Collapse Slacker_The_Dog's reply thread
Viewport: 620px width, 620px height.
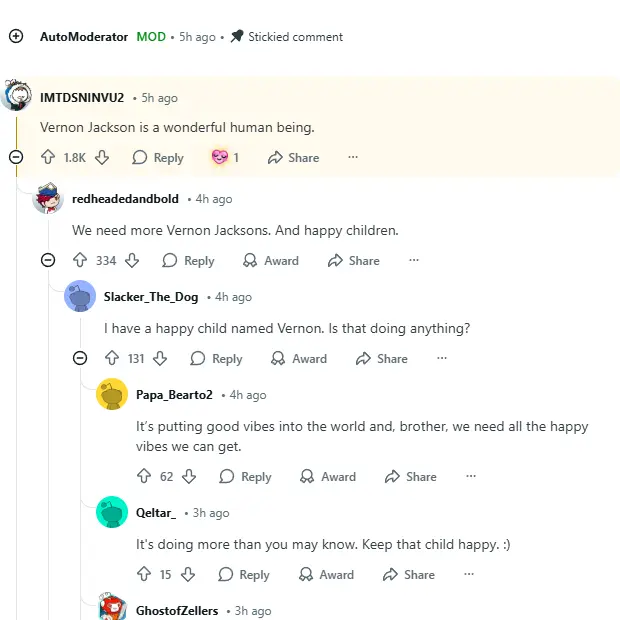(x=80, y=359)
